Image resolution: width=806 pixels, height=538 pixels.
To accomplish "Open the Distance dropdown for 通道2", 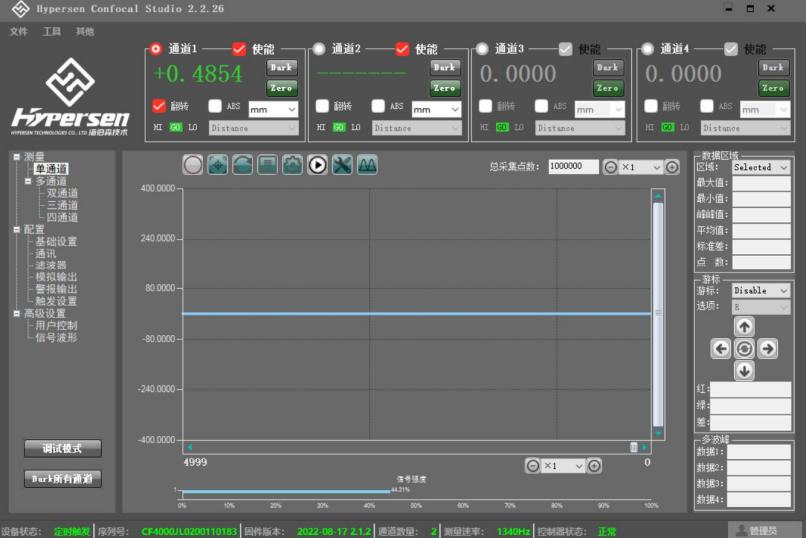I will 416,128.
